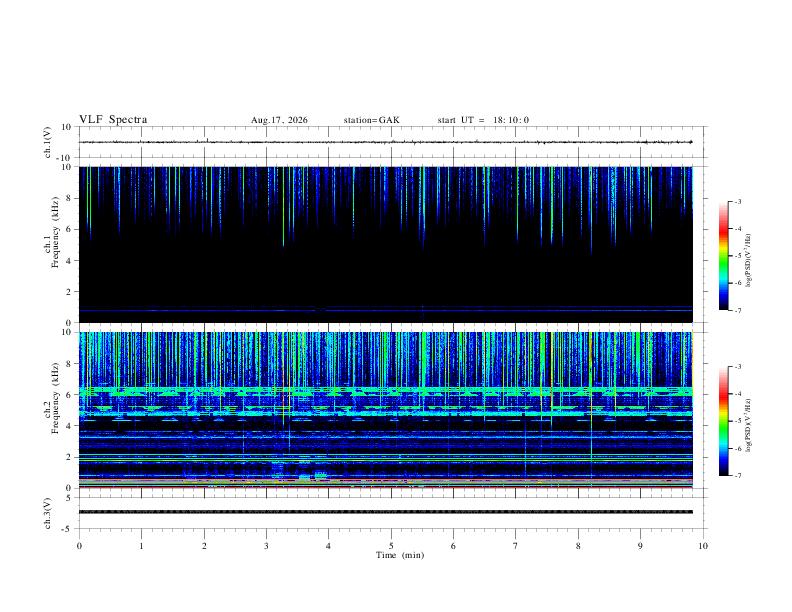Image resolution: width=792 pixels, height=612 pixels.
Task: Click the Time (min) axis label
Action: 400,555
